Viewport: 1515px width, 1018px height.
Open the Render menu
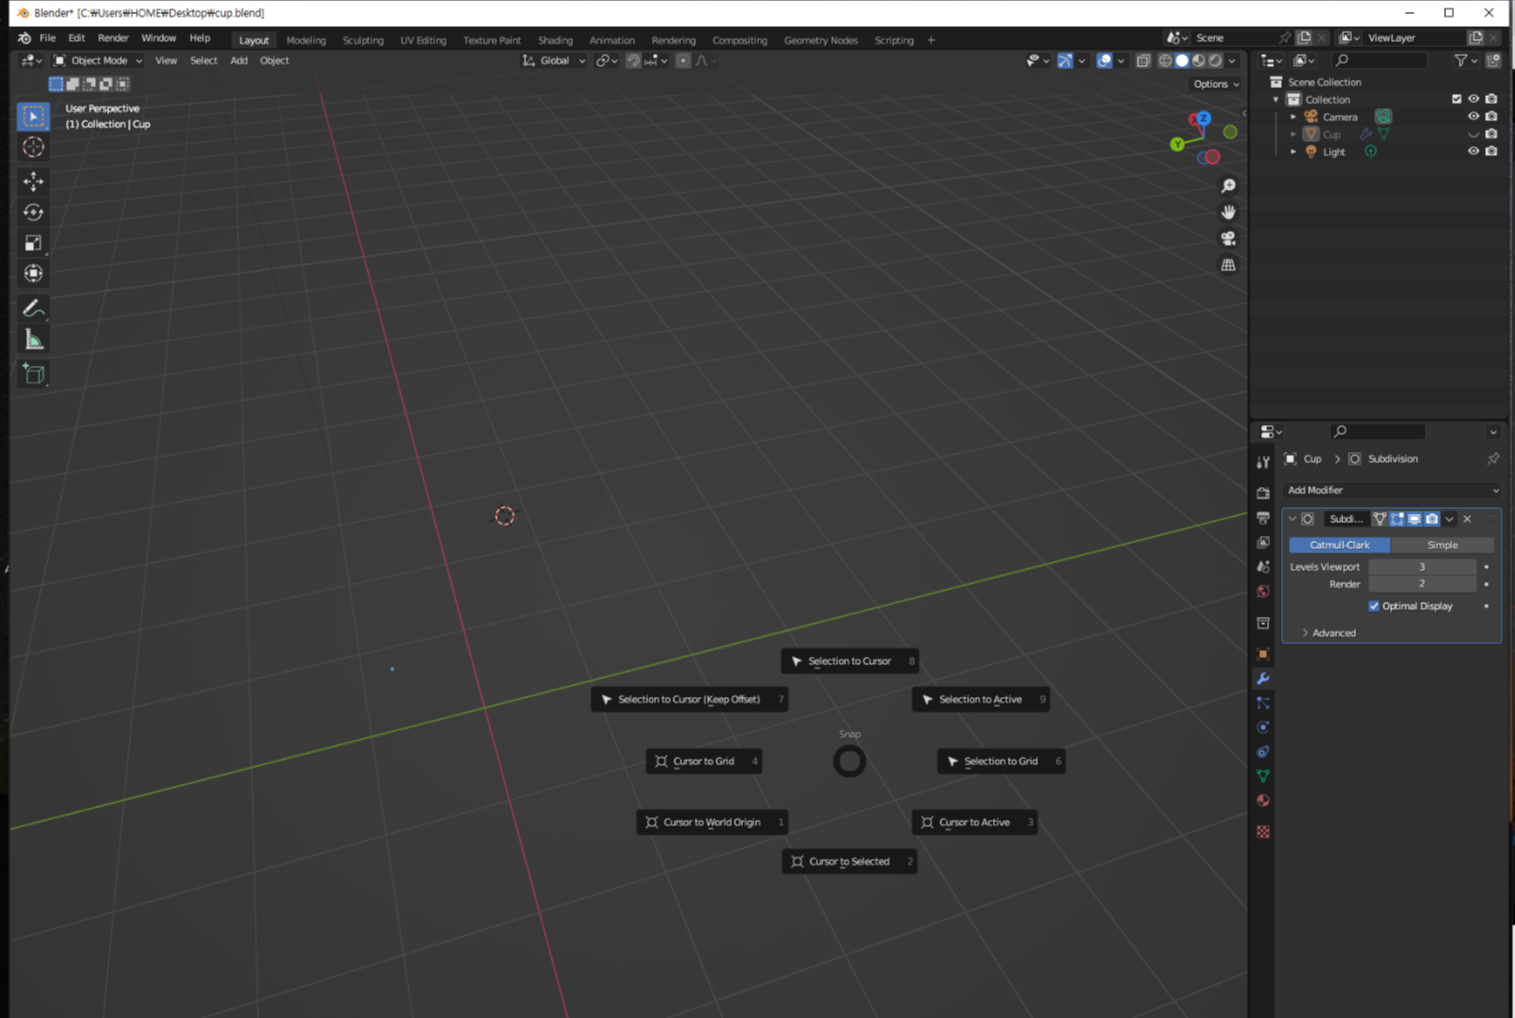coord(113,38)
